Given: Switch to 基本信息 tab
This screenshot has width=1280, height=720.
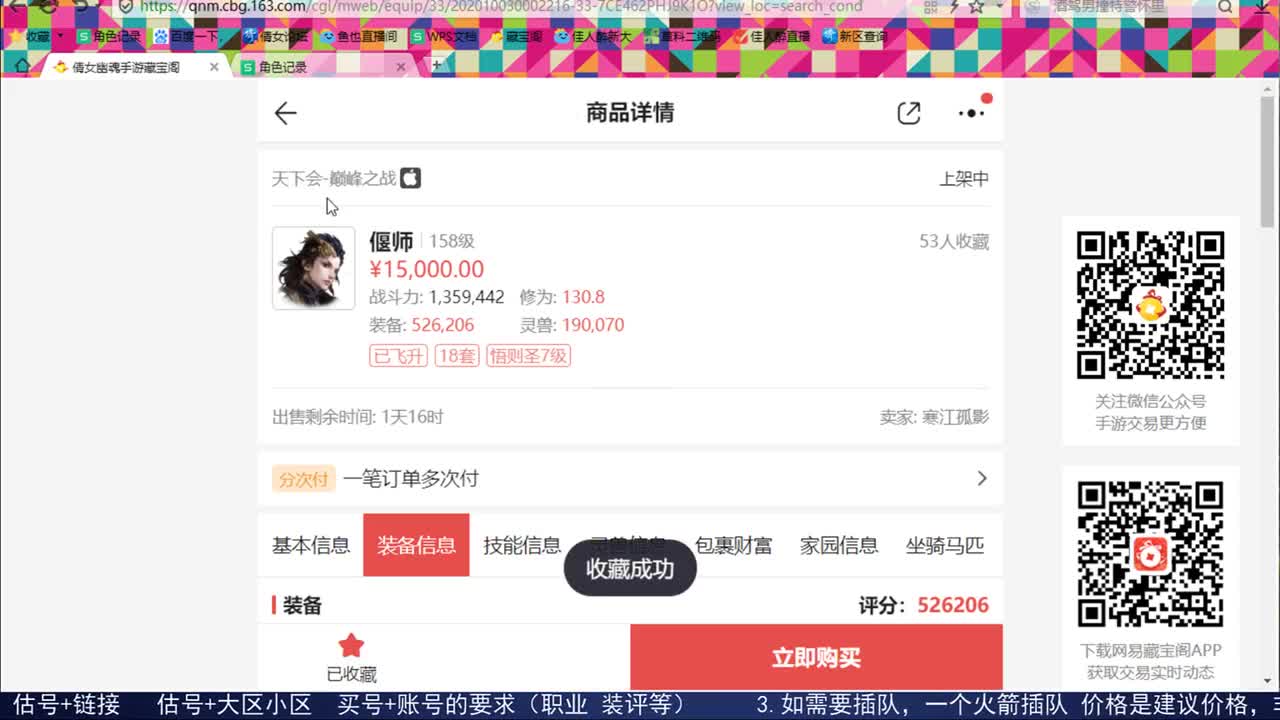Looking at the screenshot, I should pos(311,545).
